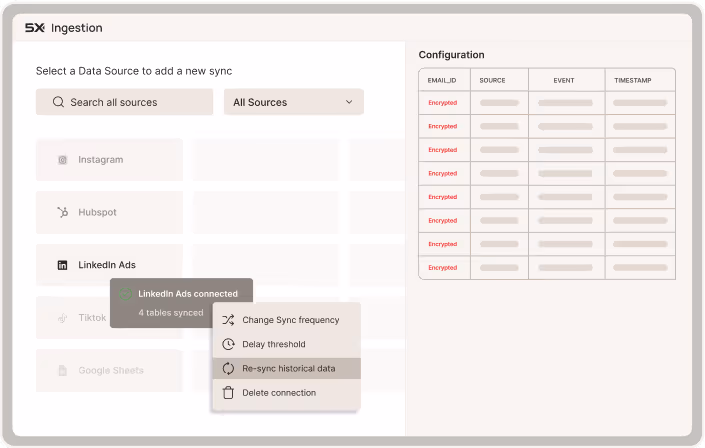The image size is (705, 448).
Task: Click the Configuration heading
Action: [x=451, y=55]
